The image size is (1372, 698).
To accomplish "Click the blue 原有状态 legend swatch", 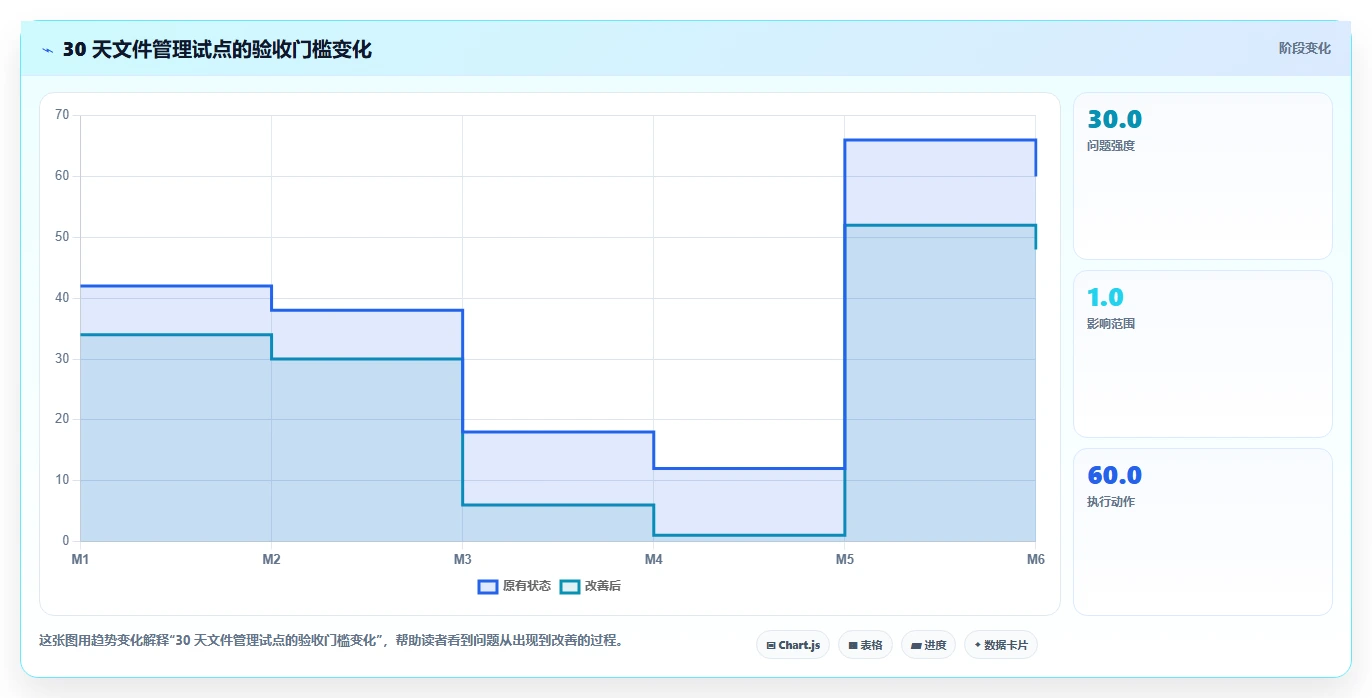I will tap(488, 586).
